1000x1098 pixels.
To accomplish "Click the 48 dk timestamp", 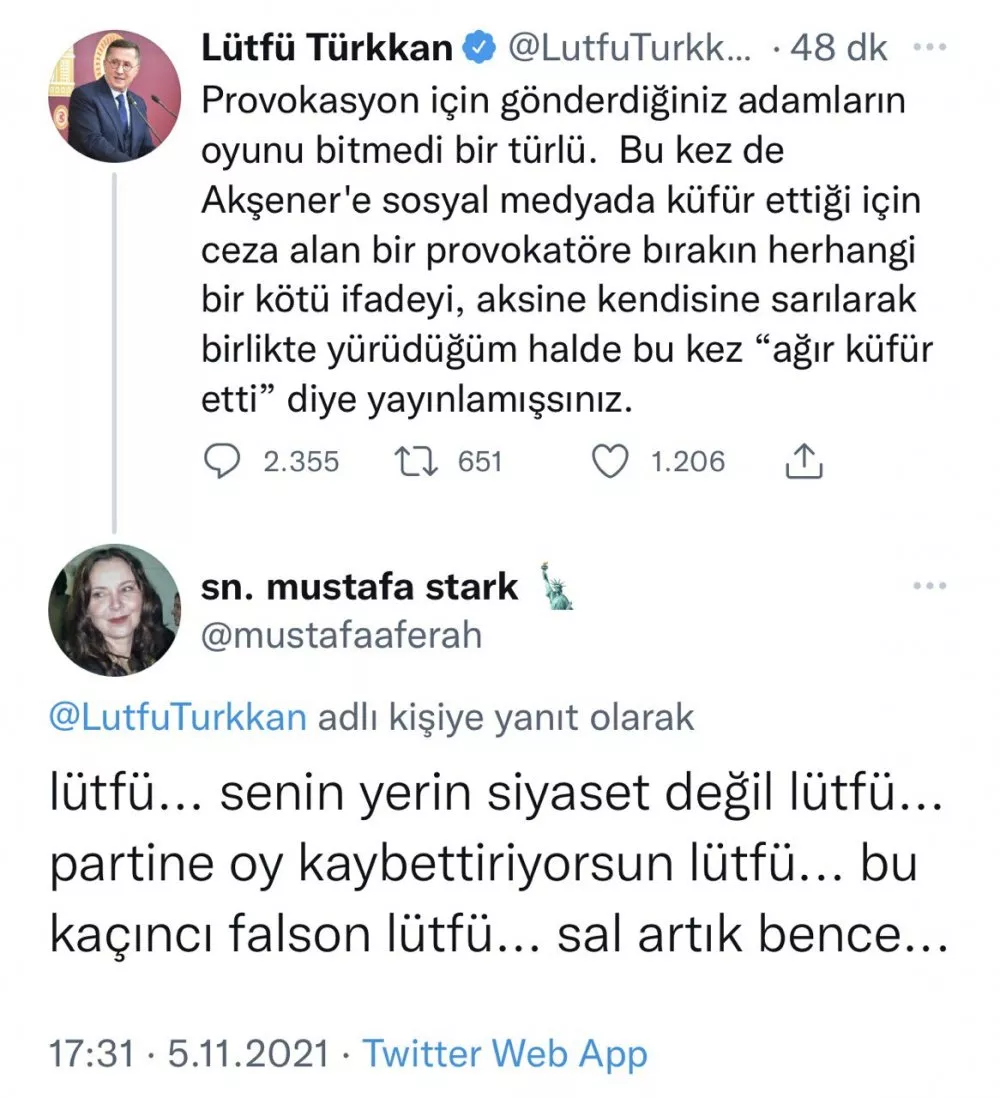I will [x=838, y=48].
